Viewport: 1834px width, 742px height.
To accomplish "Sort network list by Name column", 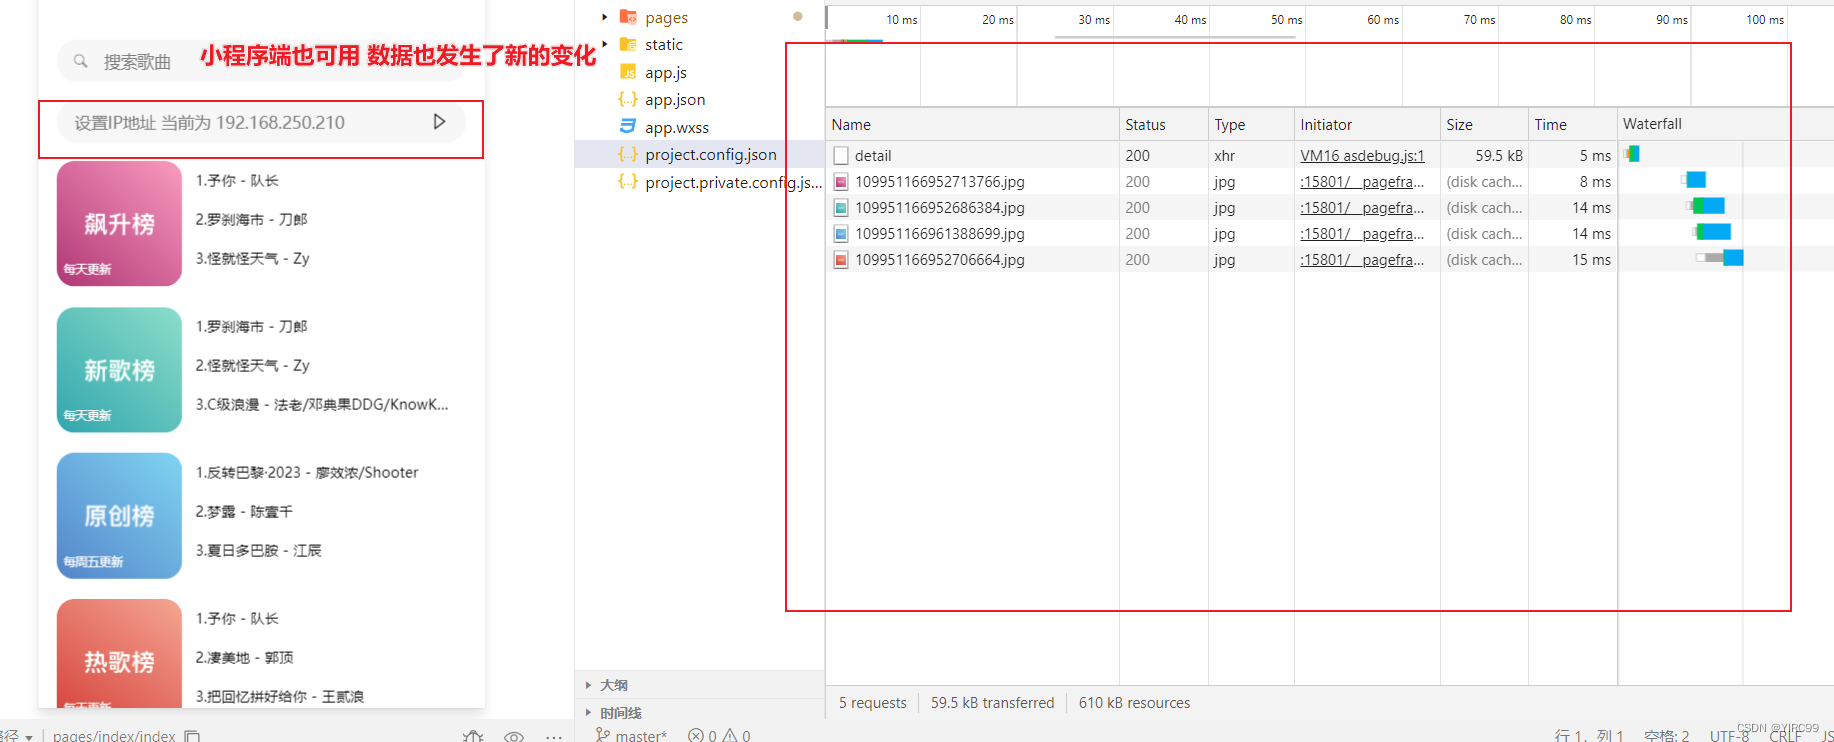I will tap(972, 124).
